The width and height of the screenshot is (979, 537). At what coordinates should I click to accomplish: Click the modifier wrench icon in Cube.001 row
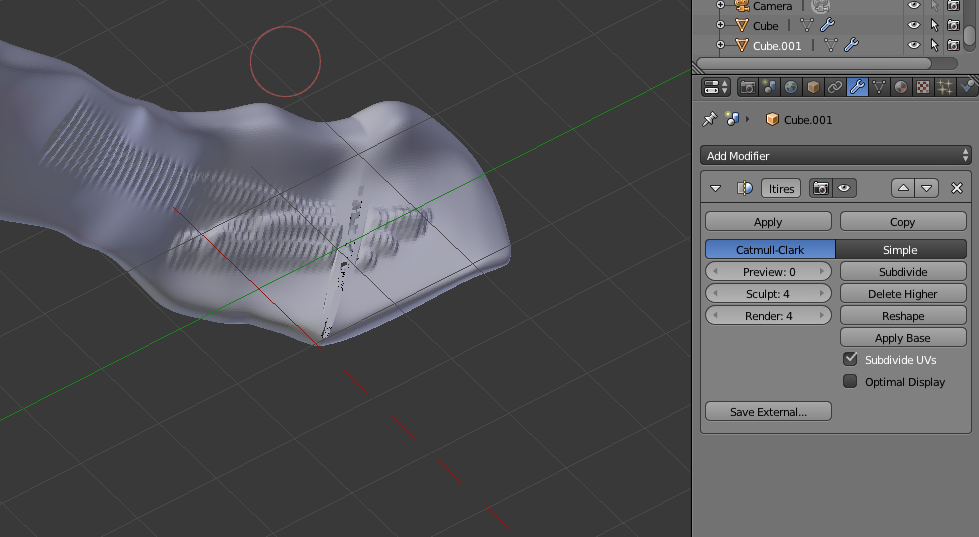pyautogui.click(x=852, y=45)
